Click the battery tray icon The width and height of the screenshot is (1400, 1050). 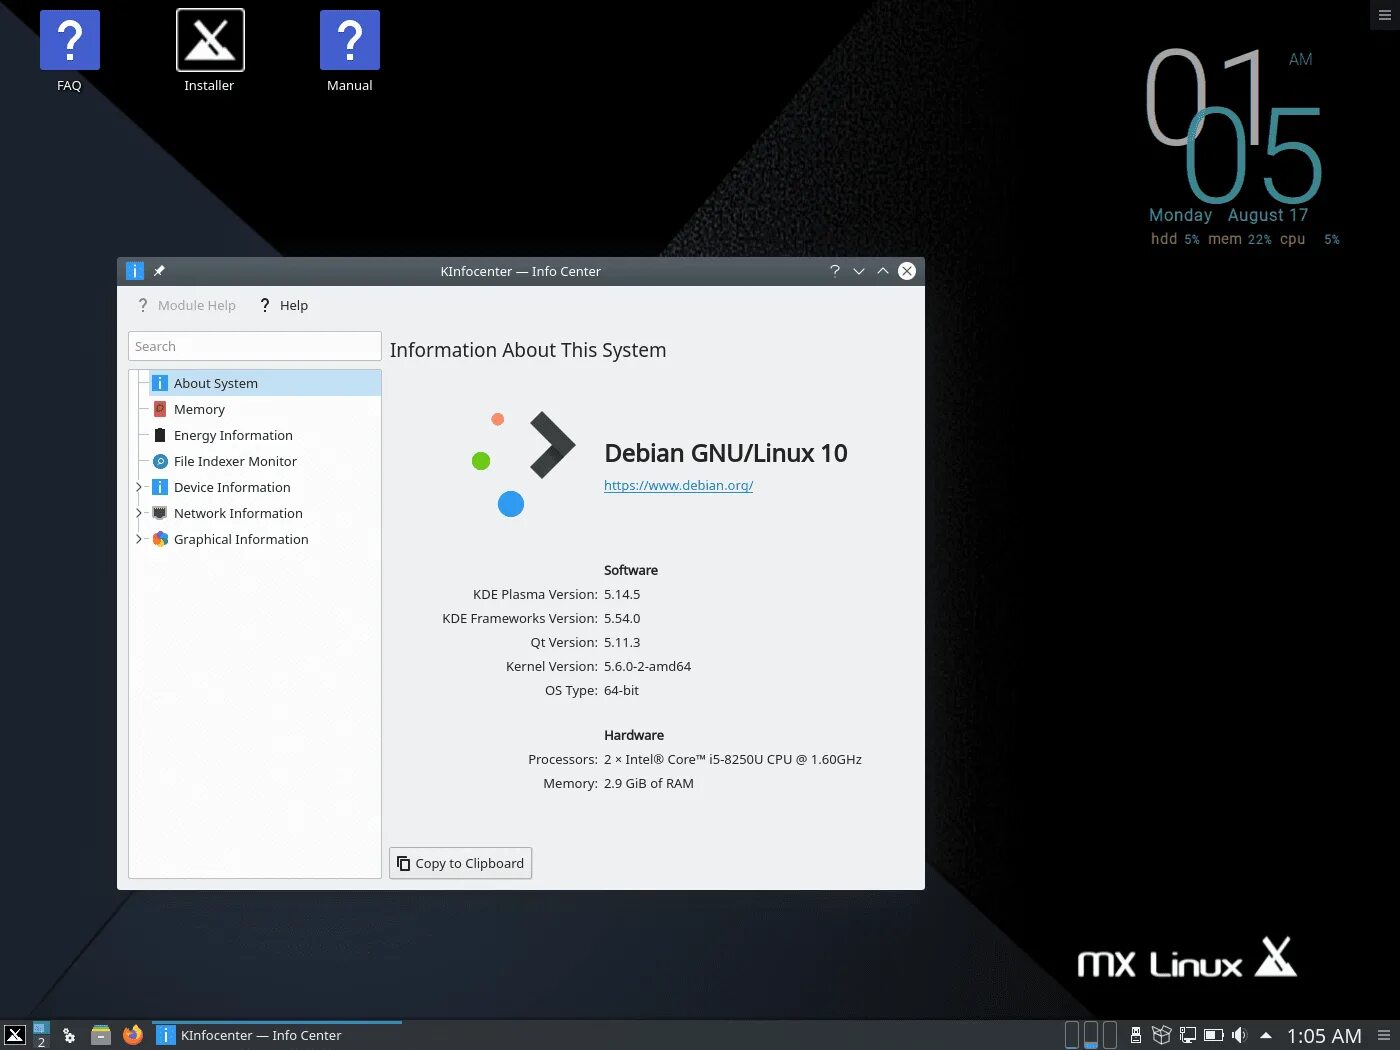tap(1214, 1035)
